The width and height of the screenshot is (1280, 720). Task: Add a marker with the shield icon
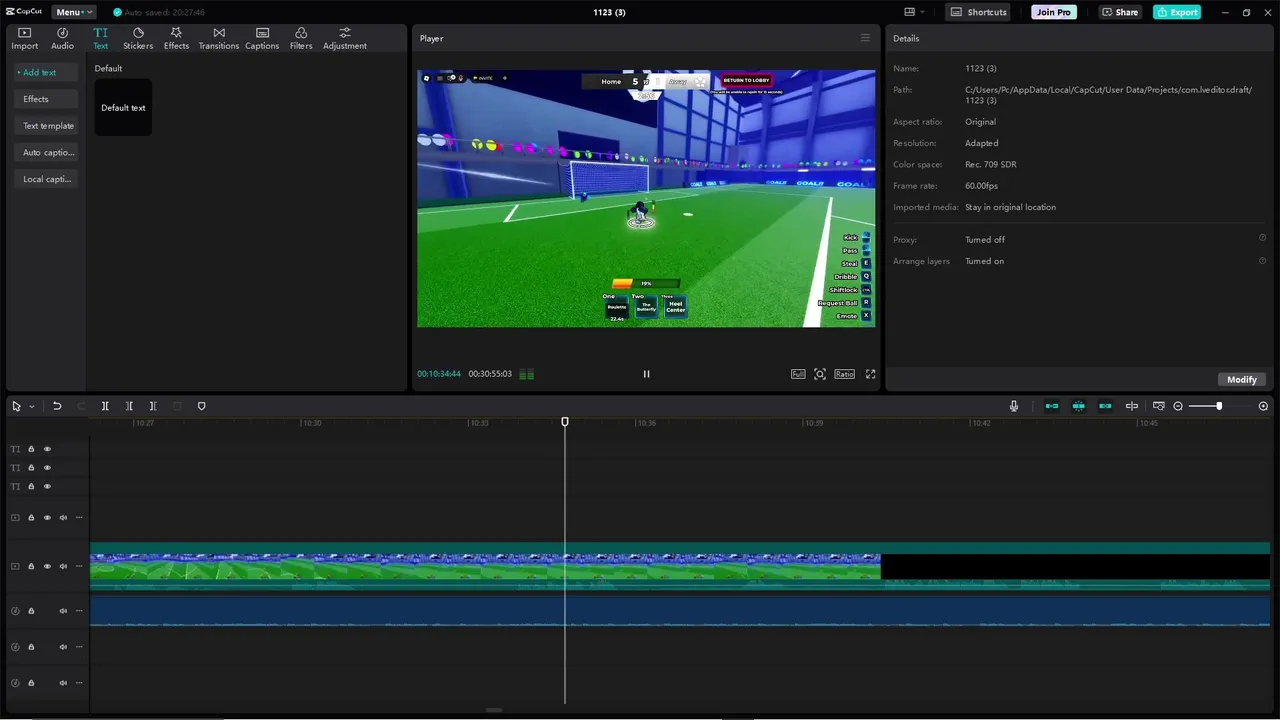pos(201,406)
